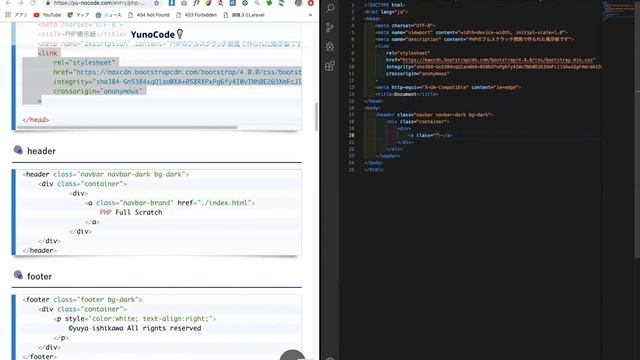Click the closing </html> tag in editor
This screenshot has width=640, height=360.
tap(373, 170)
